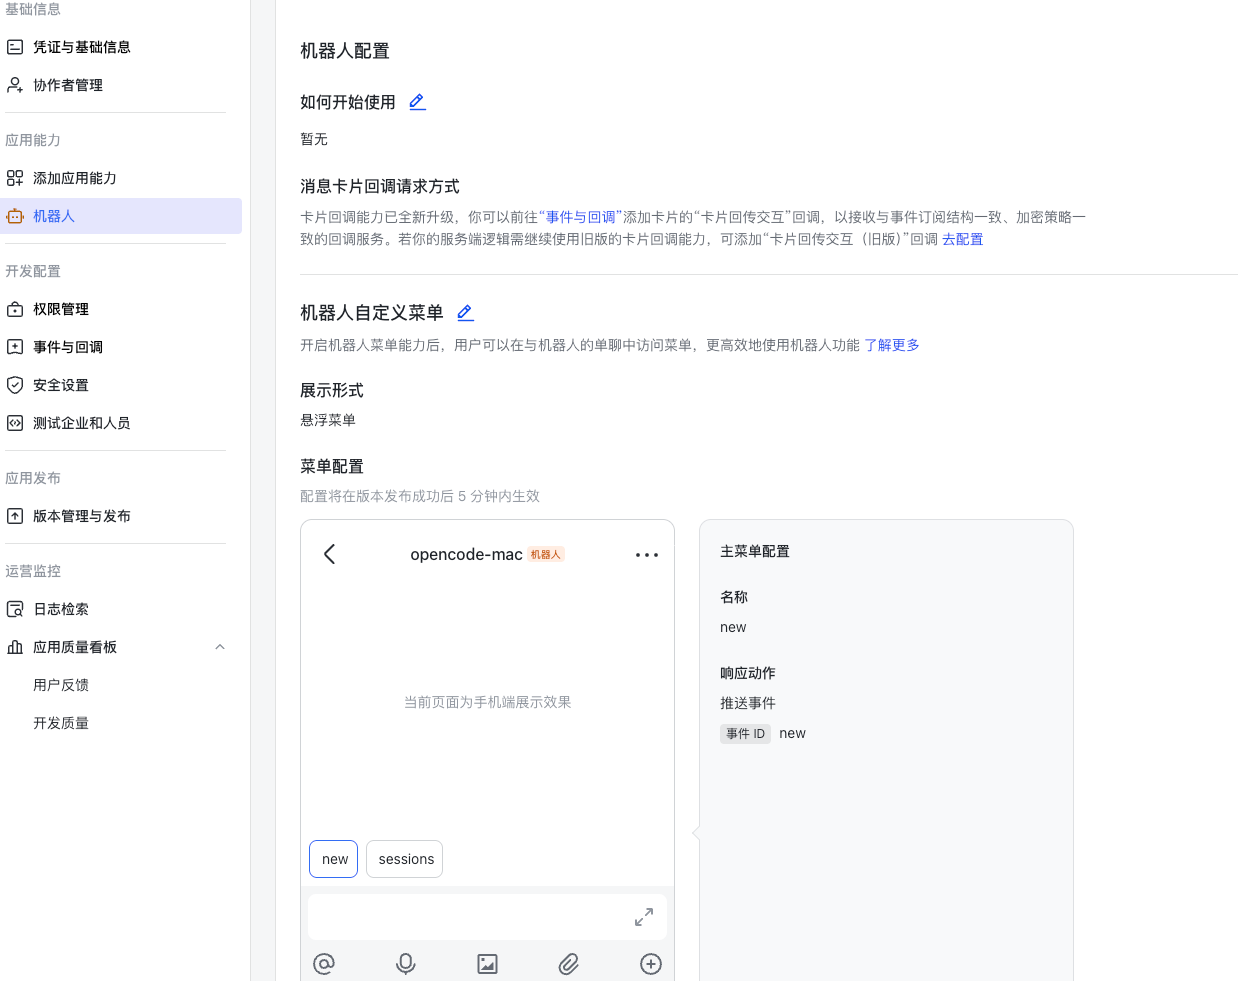The width and height of the screenshot is (1238, 981).
Task: Select the new menu button in preview
Action: [x=334, y=859]
